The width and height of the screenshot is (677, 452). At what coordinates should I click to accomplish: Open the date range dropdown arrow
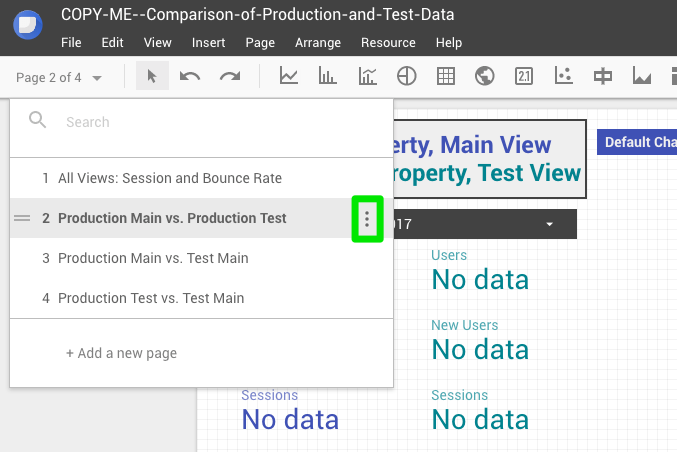coord(550,224)
